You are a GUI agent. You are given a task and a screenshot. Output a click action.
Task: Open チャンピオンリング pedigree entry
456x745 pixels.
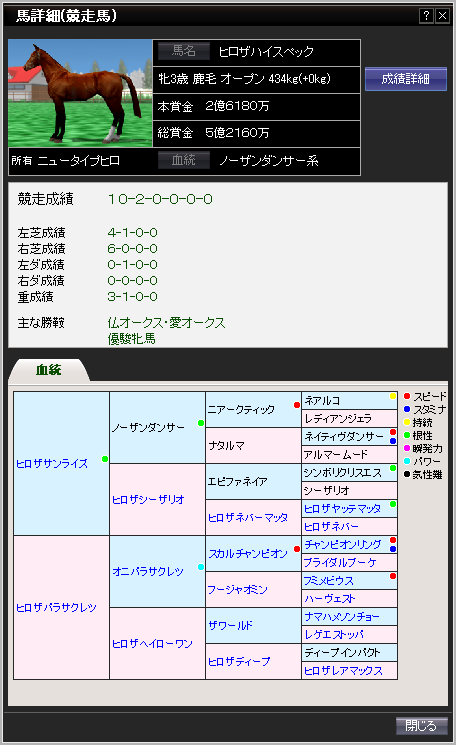343,544
